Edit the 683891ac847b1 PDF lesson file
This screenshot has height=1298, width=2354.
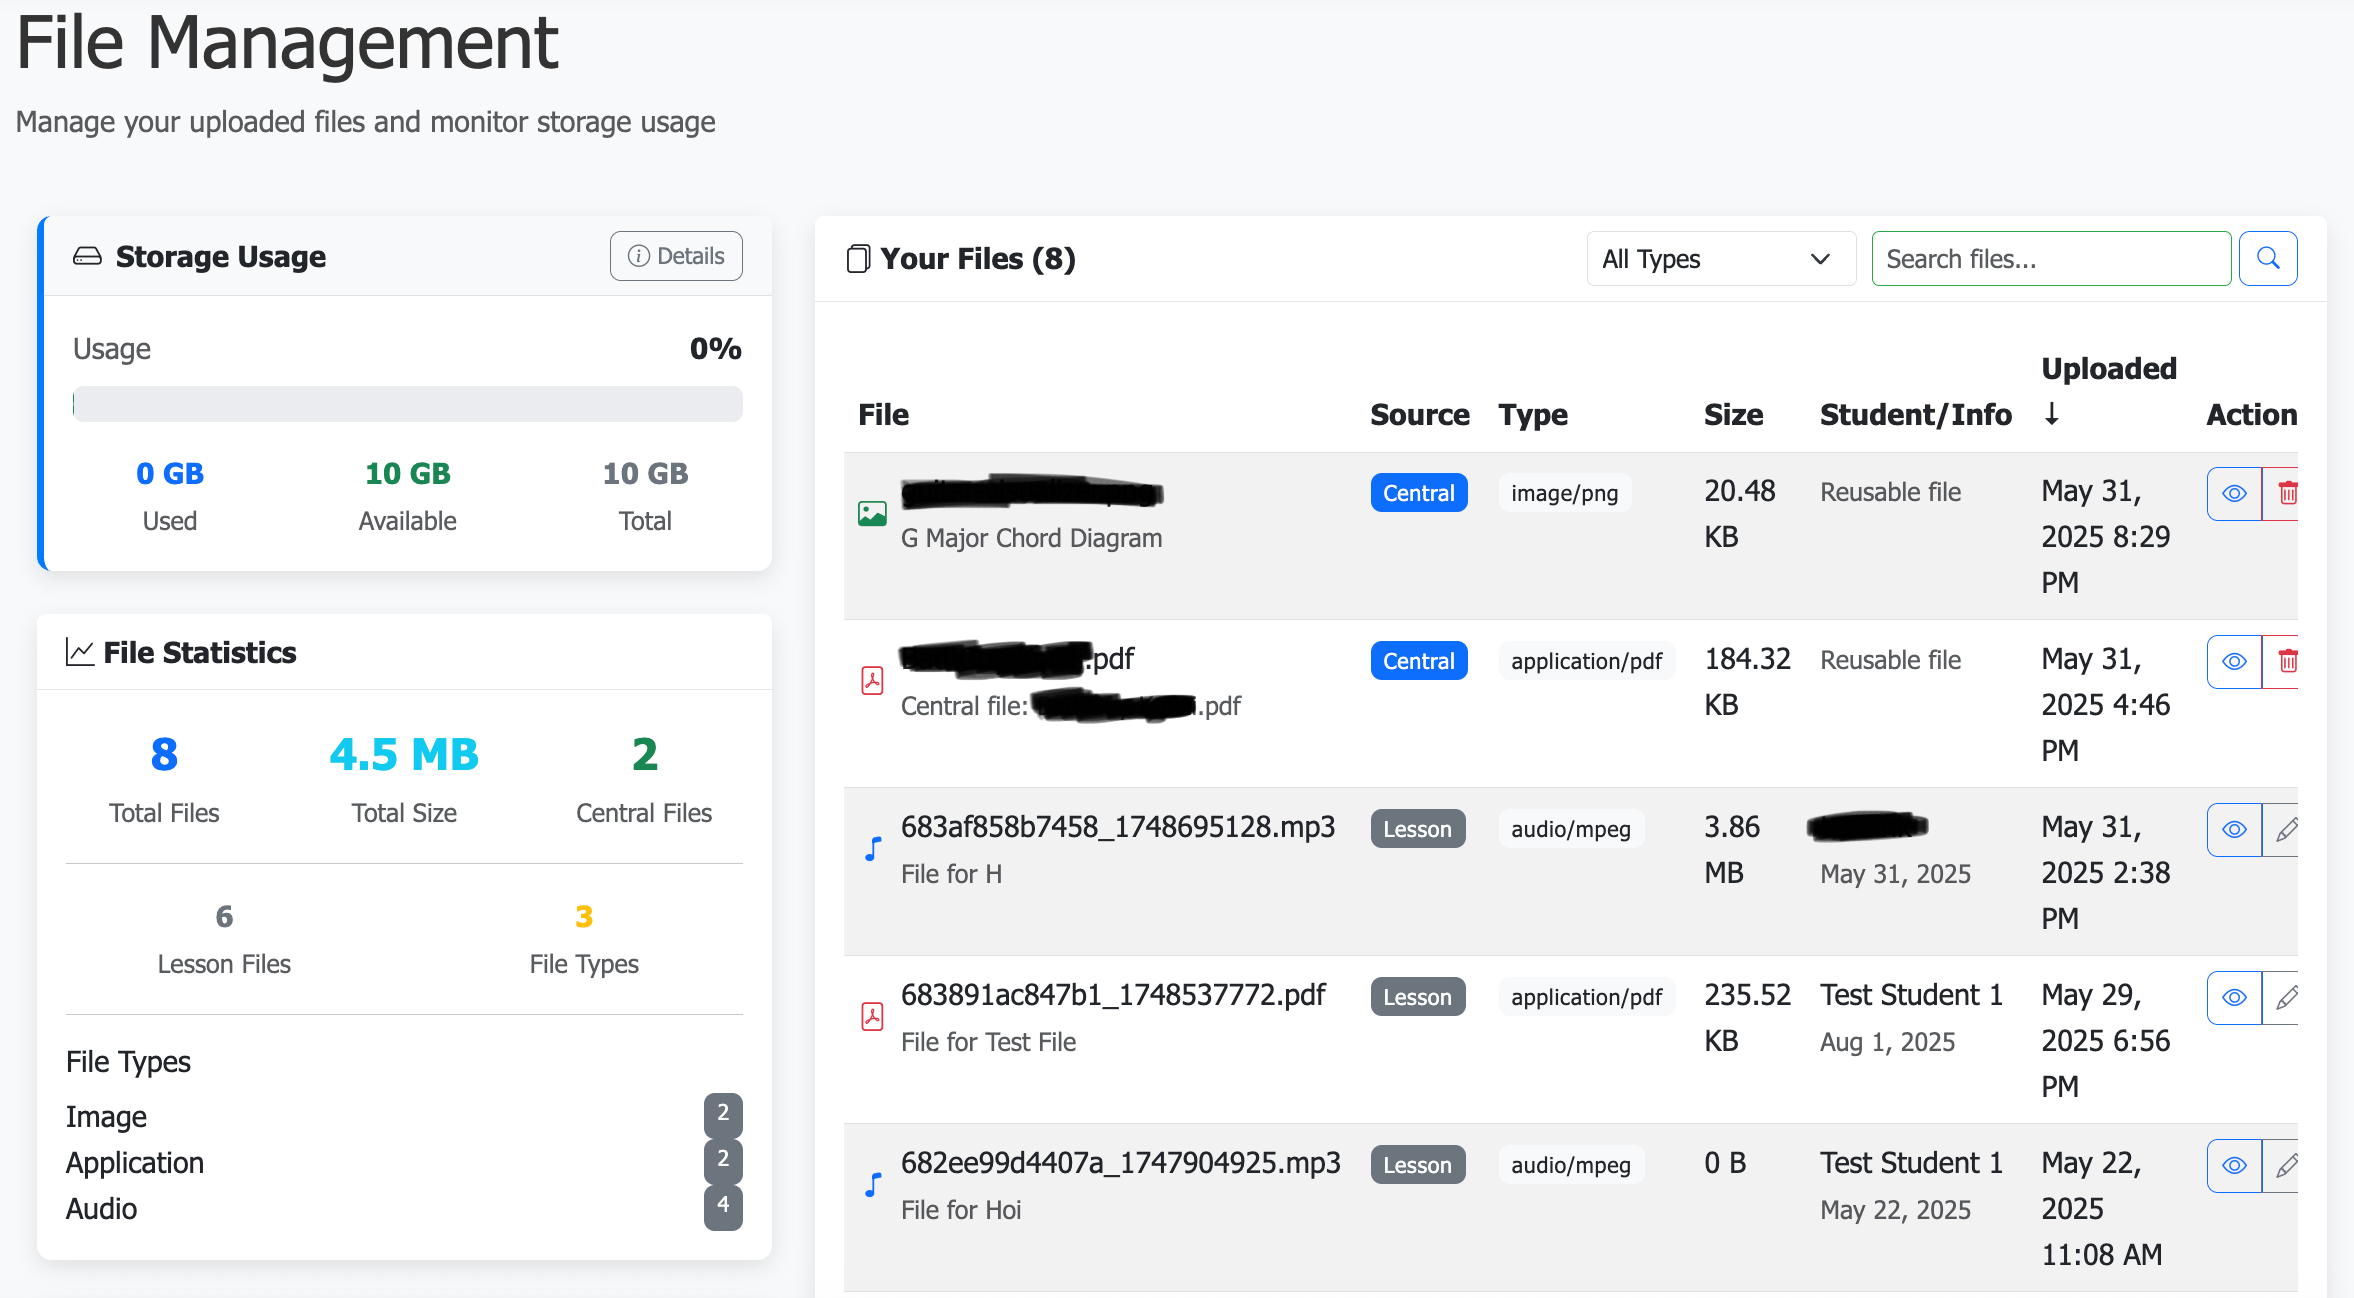tap(2284, 998)
